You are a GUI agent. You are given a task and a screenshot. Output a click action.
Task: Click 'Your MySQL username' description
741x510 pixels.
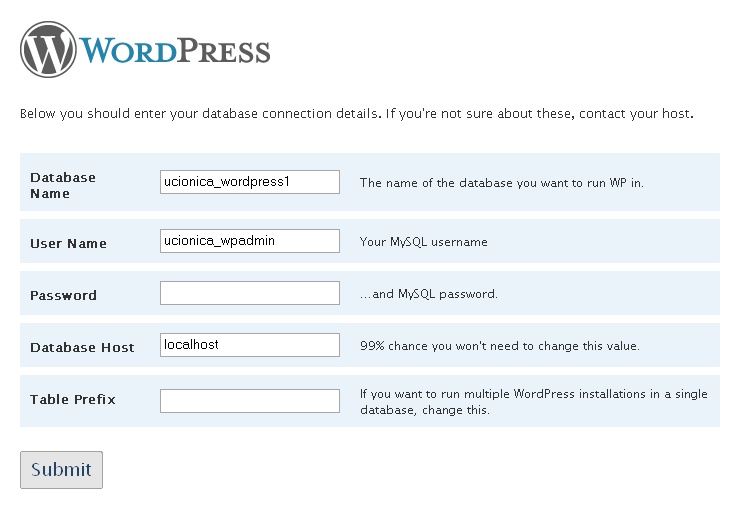pos(423,242)
